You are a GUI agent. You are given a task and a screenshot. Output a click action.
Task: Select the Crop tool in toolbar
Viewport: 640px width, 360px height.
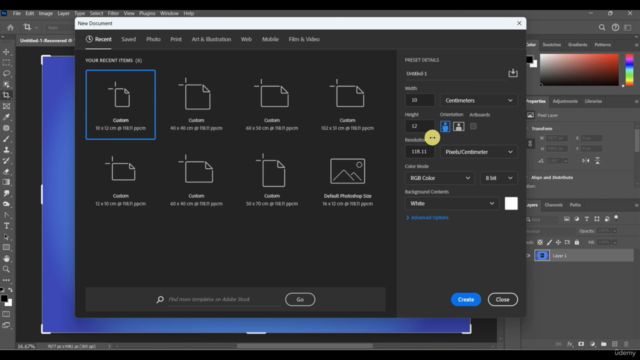7,95
